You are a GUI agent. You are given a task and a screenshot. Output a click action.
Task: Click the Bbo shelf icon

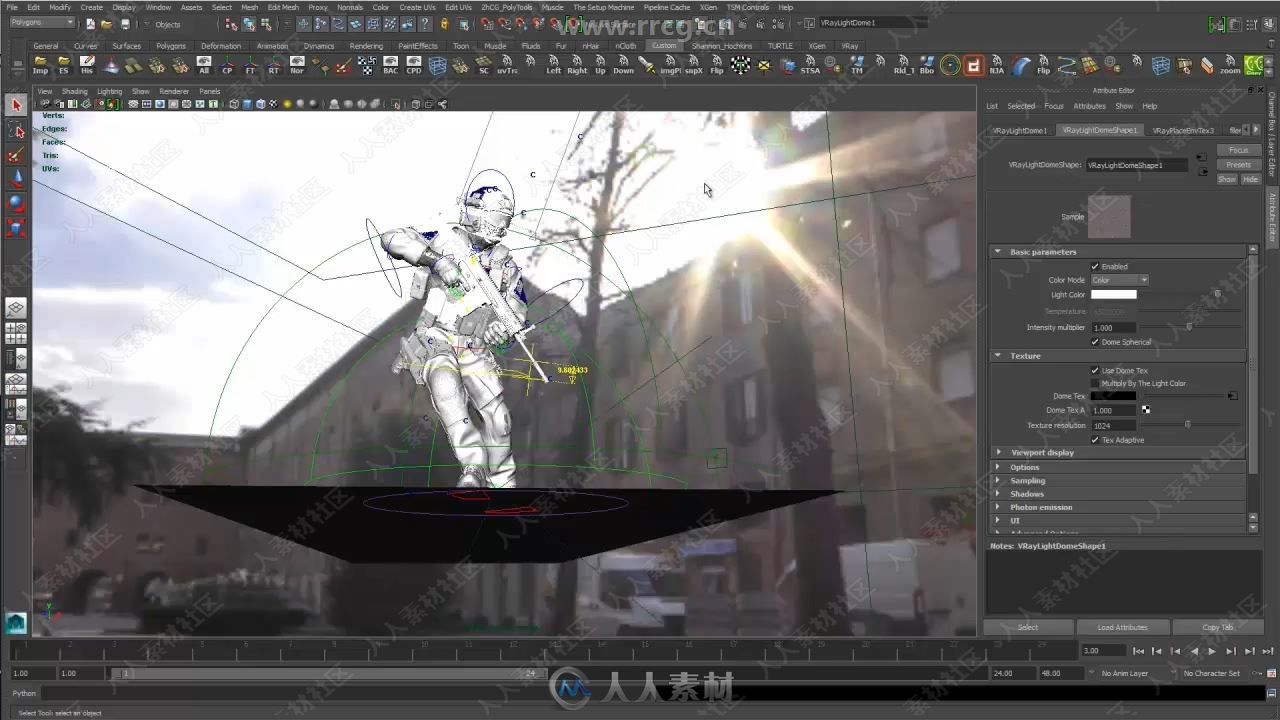[x=927, y=65]
